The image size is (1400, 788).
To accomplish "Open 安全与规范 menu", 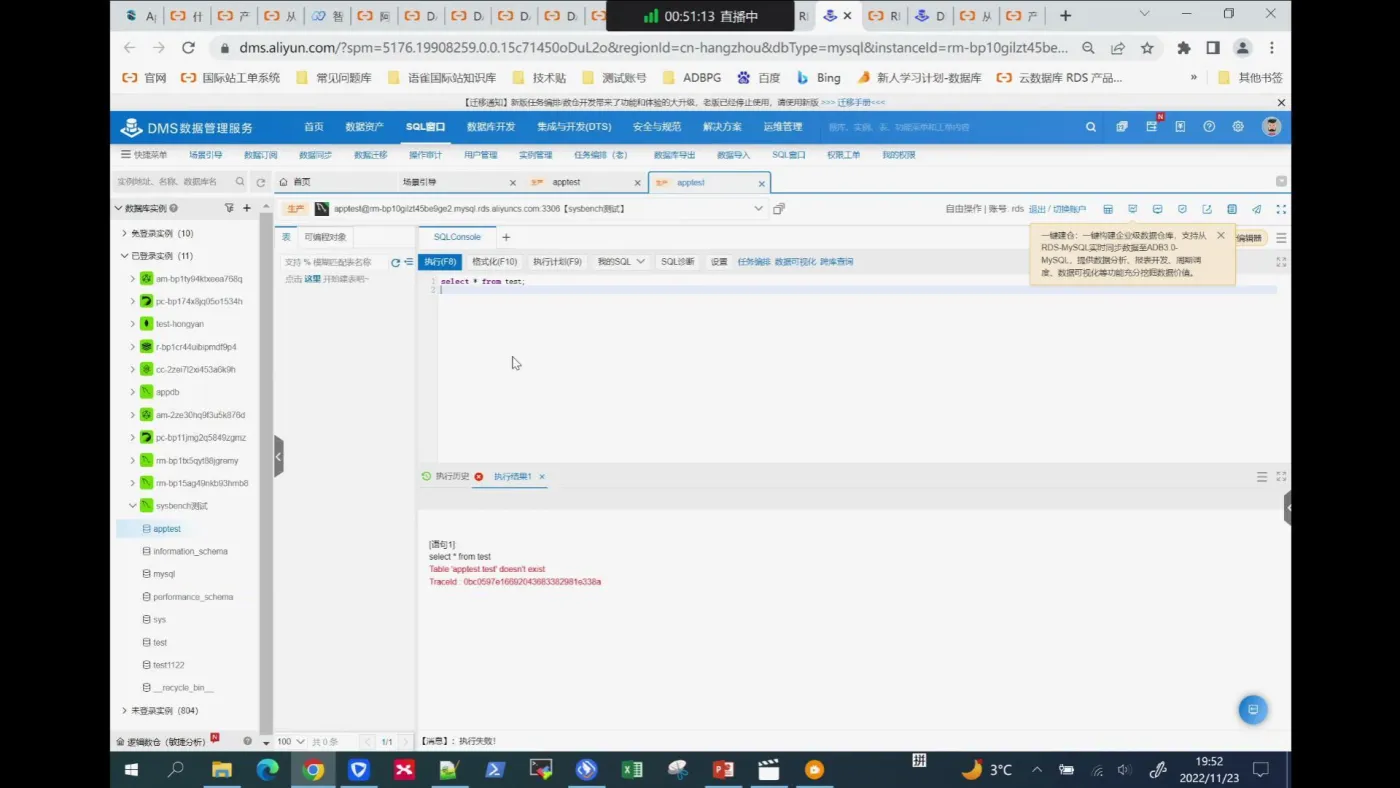I will 657,127.
